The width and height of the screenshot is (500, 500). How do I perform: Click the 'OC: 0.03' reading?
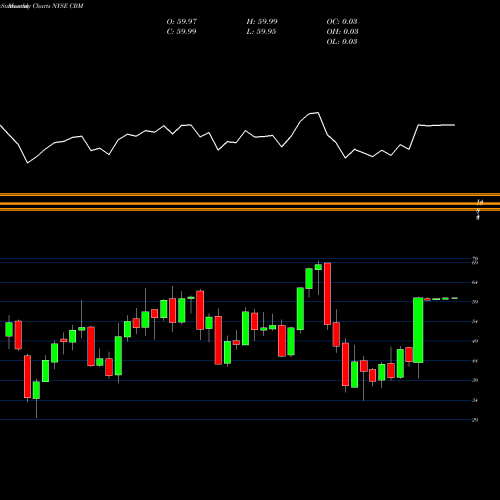[x=342, y=22]
